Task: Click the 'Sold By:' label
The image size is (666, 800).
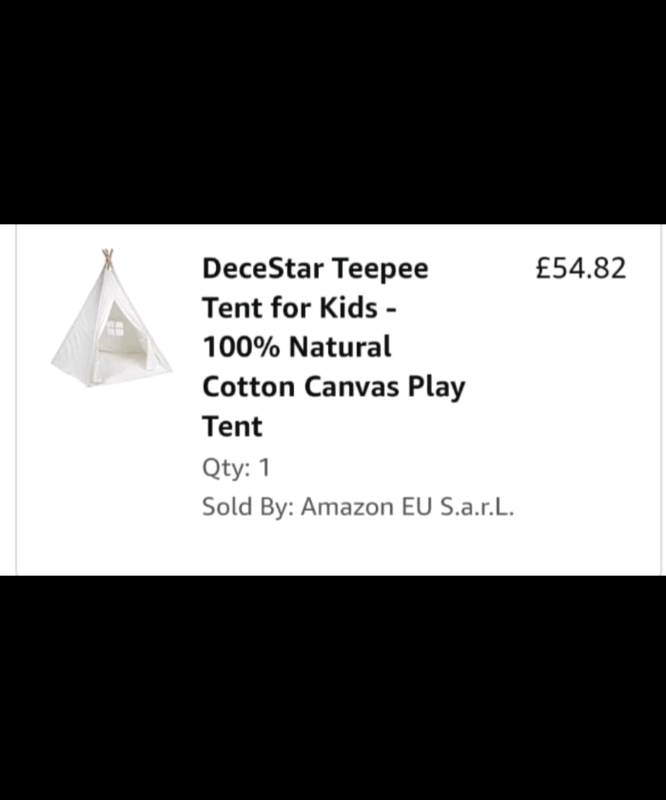Action: [x=248, y=507]
